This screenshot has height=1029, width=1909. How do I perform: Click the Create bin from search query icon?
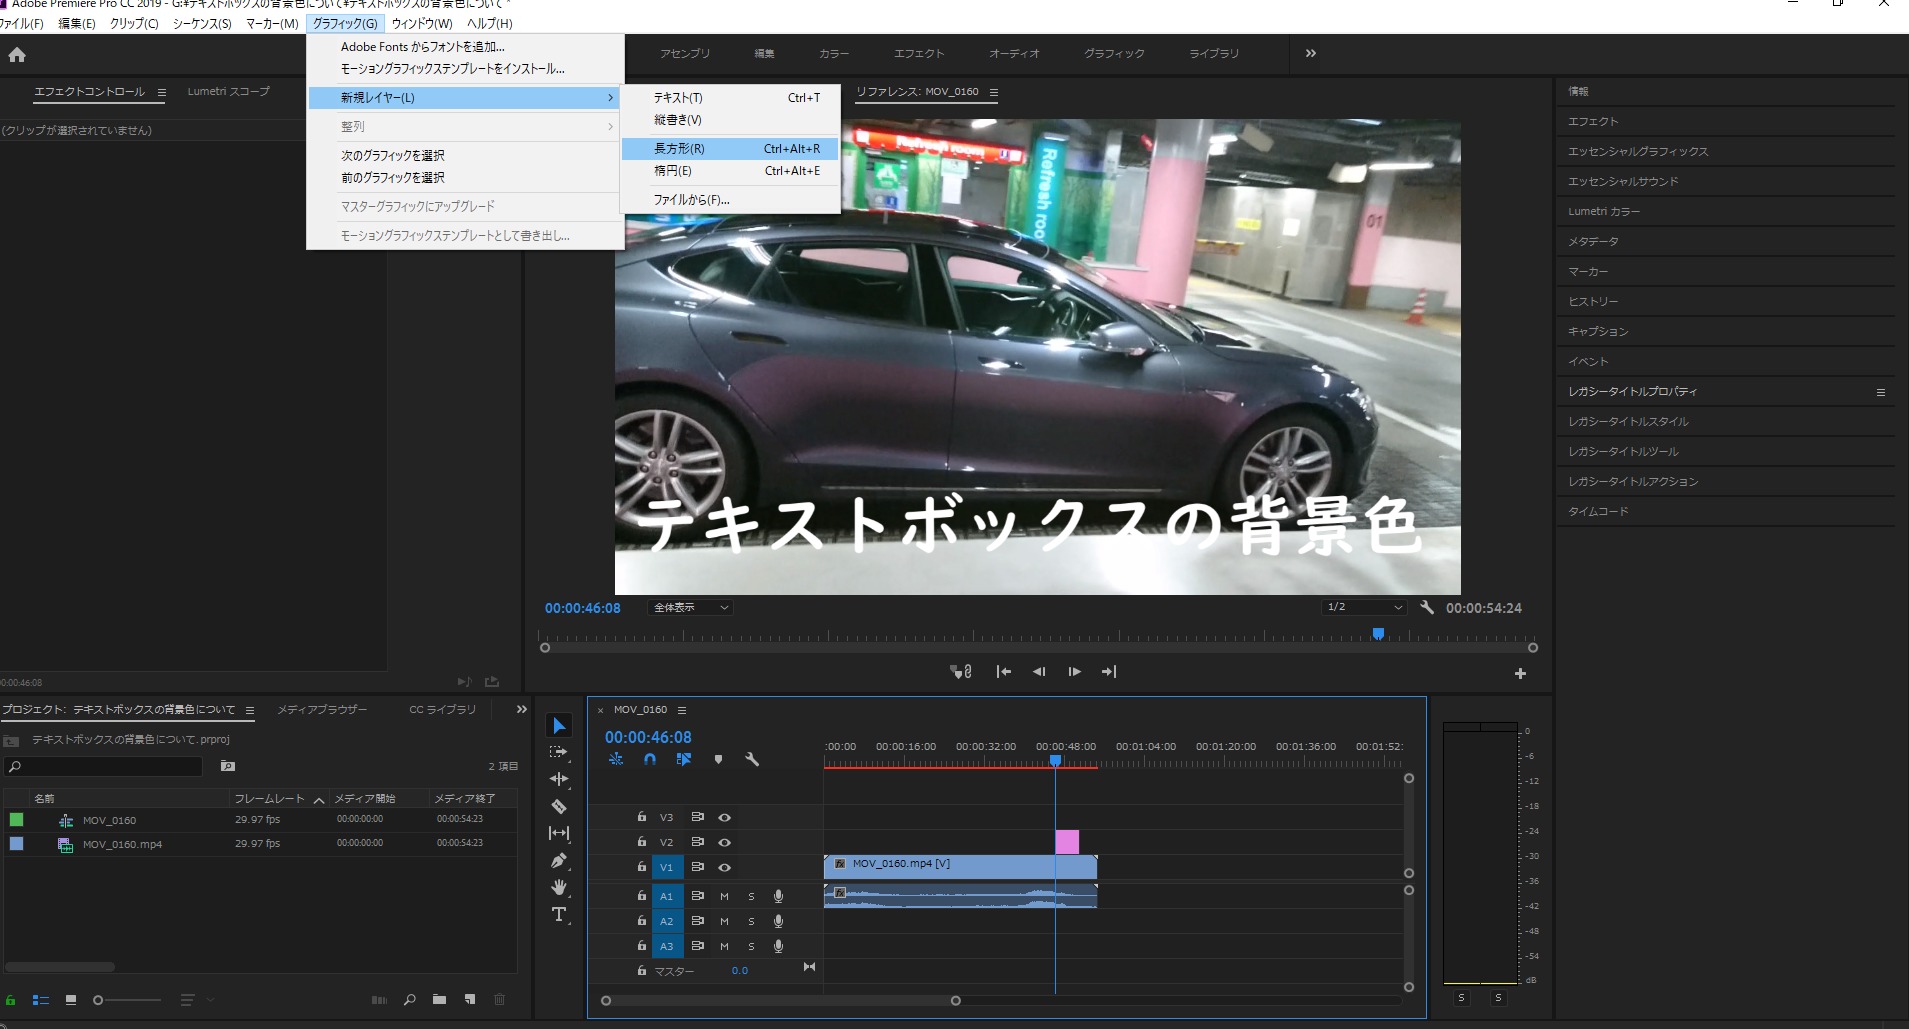(x=227, y=766)
